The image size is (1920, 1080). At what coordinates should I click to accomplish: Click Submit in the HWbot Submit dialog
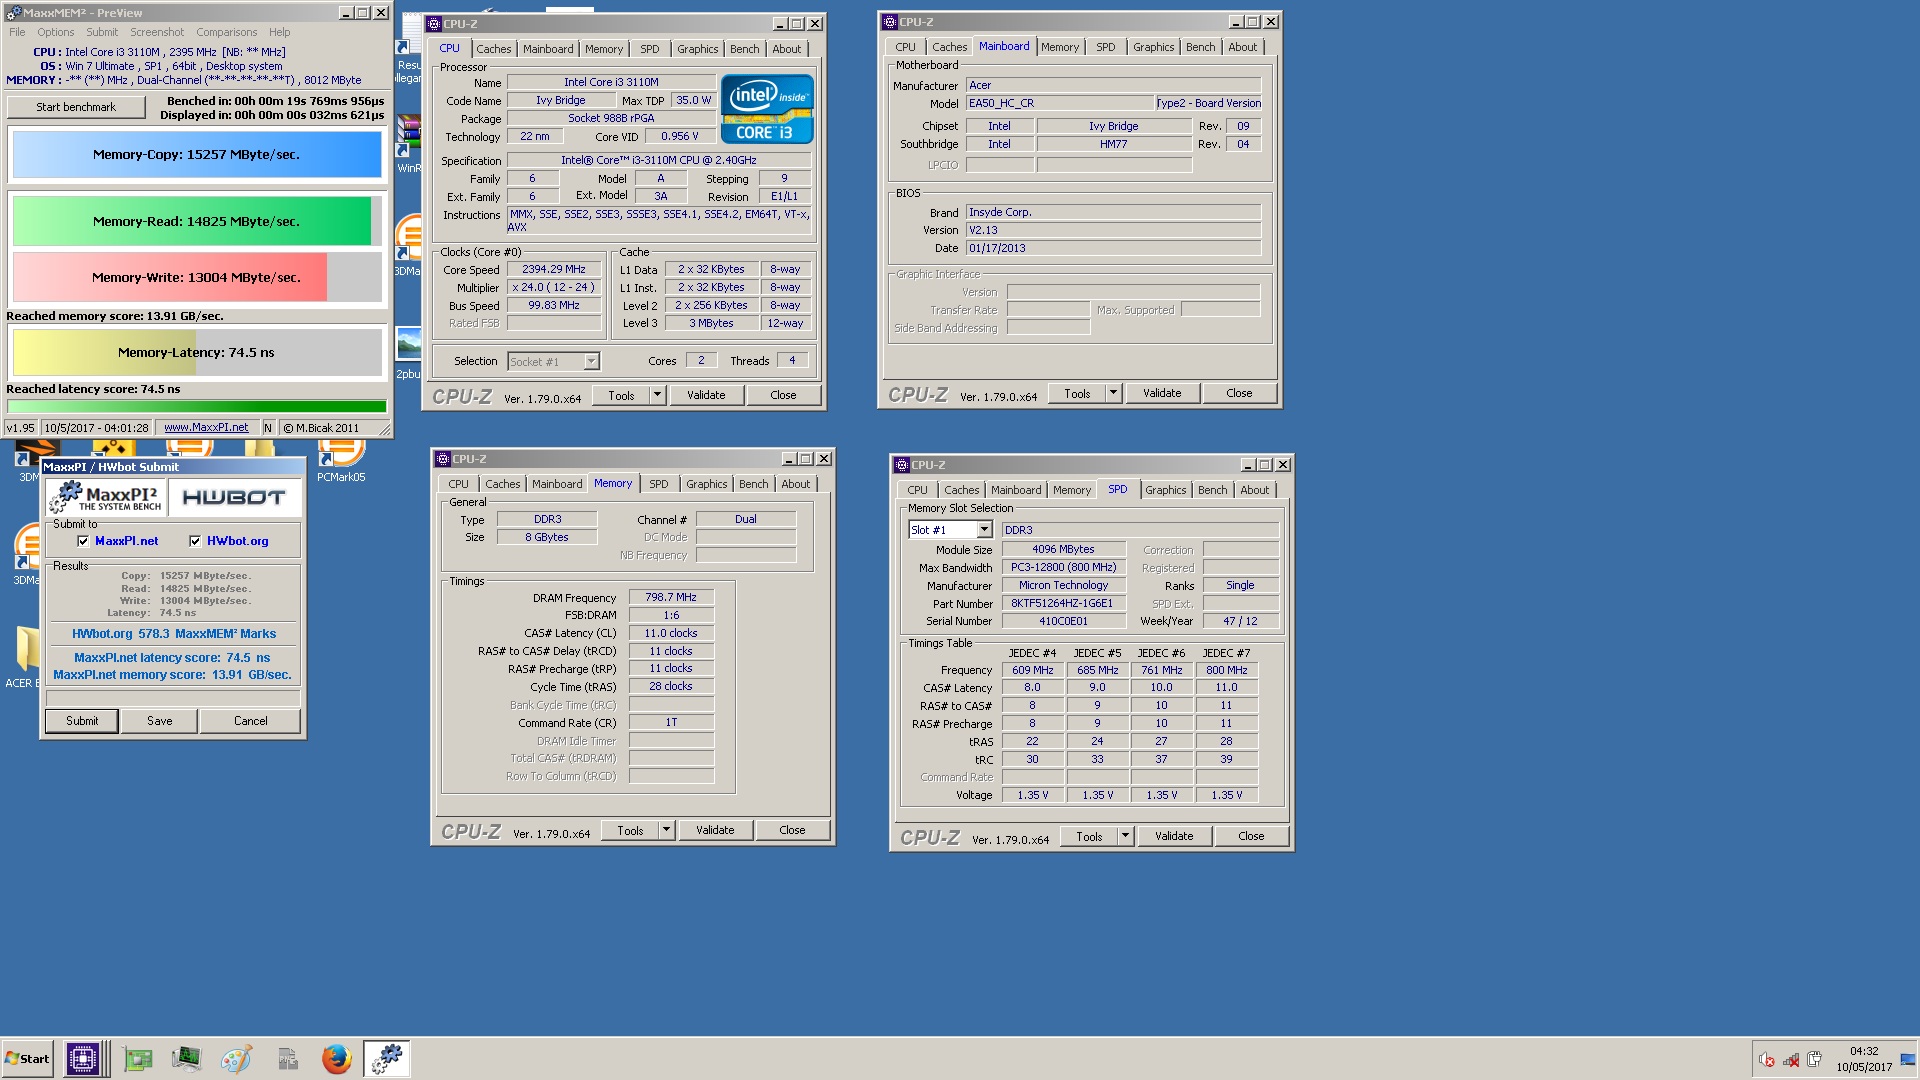coord(82,721)
